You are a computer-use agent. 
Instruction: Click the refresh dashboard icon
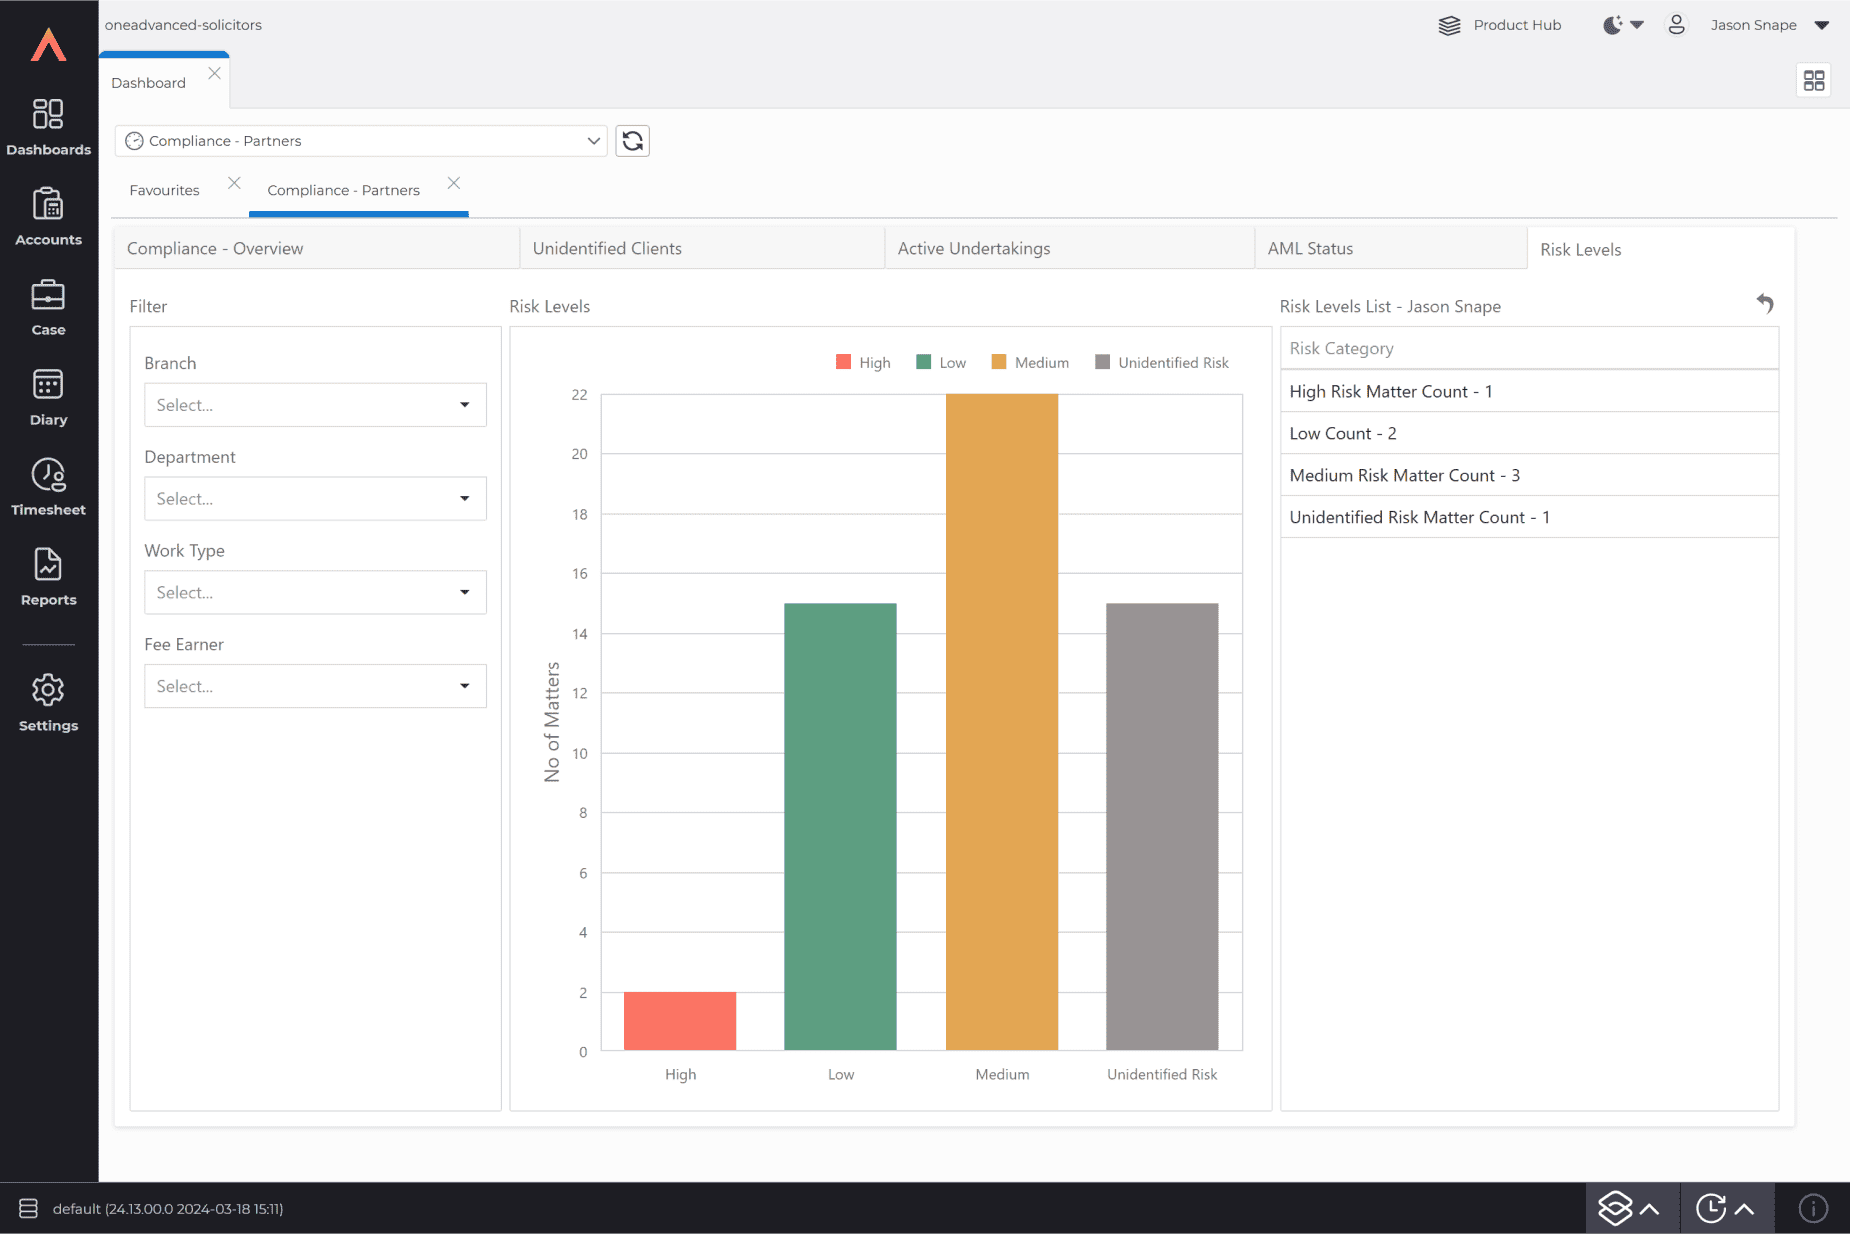point(632,141)
